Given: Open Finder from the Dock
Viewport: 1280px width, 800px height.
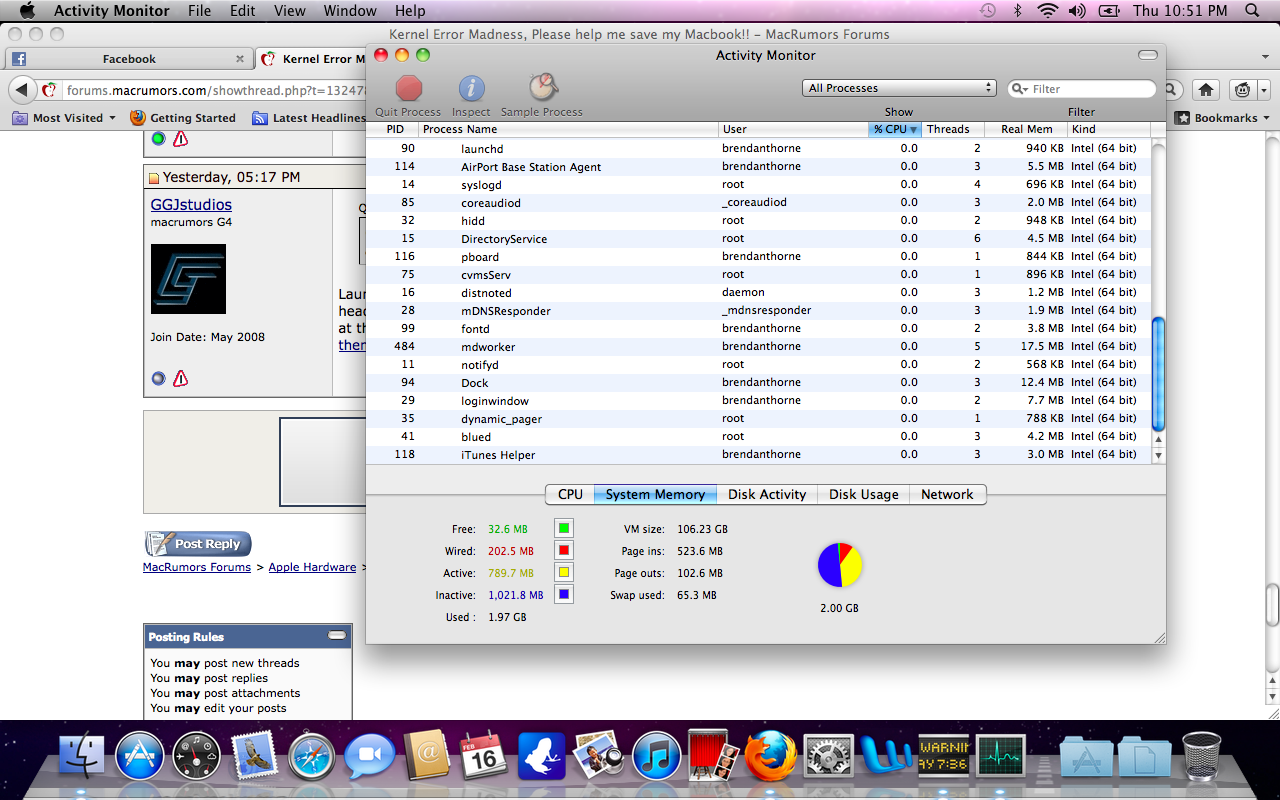Looking at the screenshot, I should pos(82,757).
